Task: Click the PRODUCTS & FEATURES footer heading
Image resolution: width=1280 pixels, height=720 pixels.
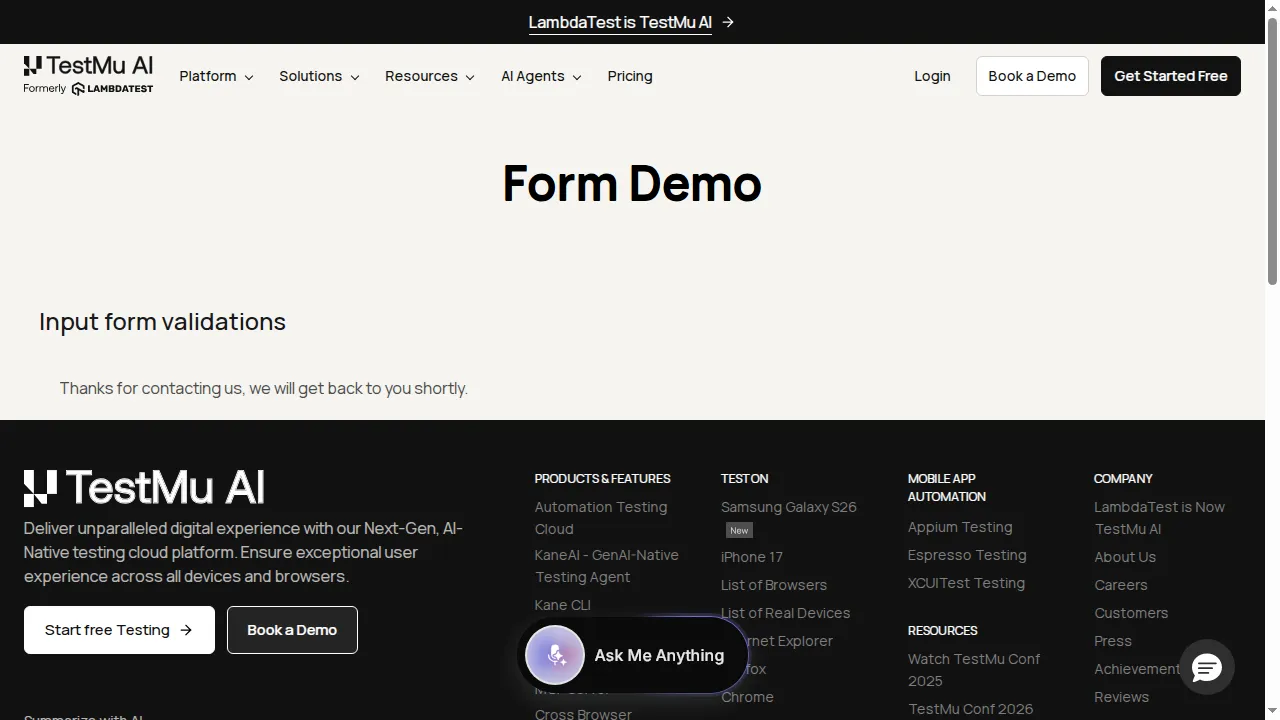Action: point(603,478)
